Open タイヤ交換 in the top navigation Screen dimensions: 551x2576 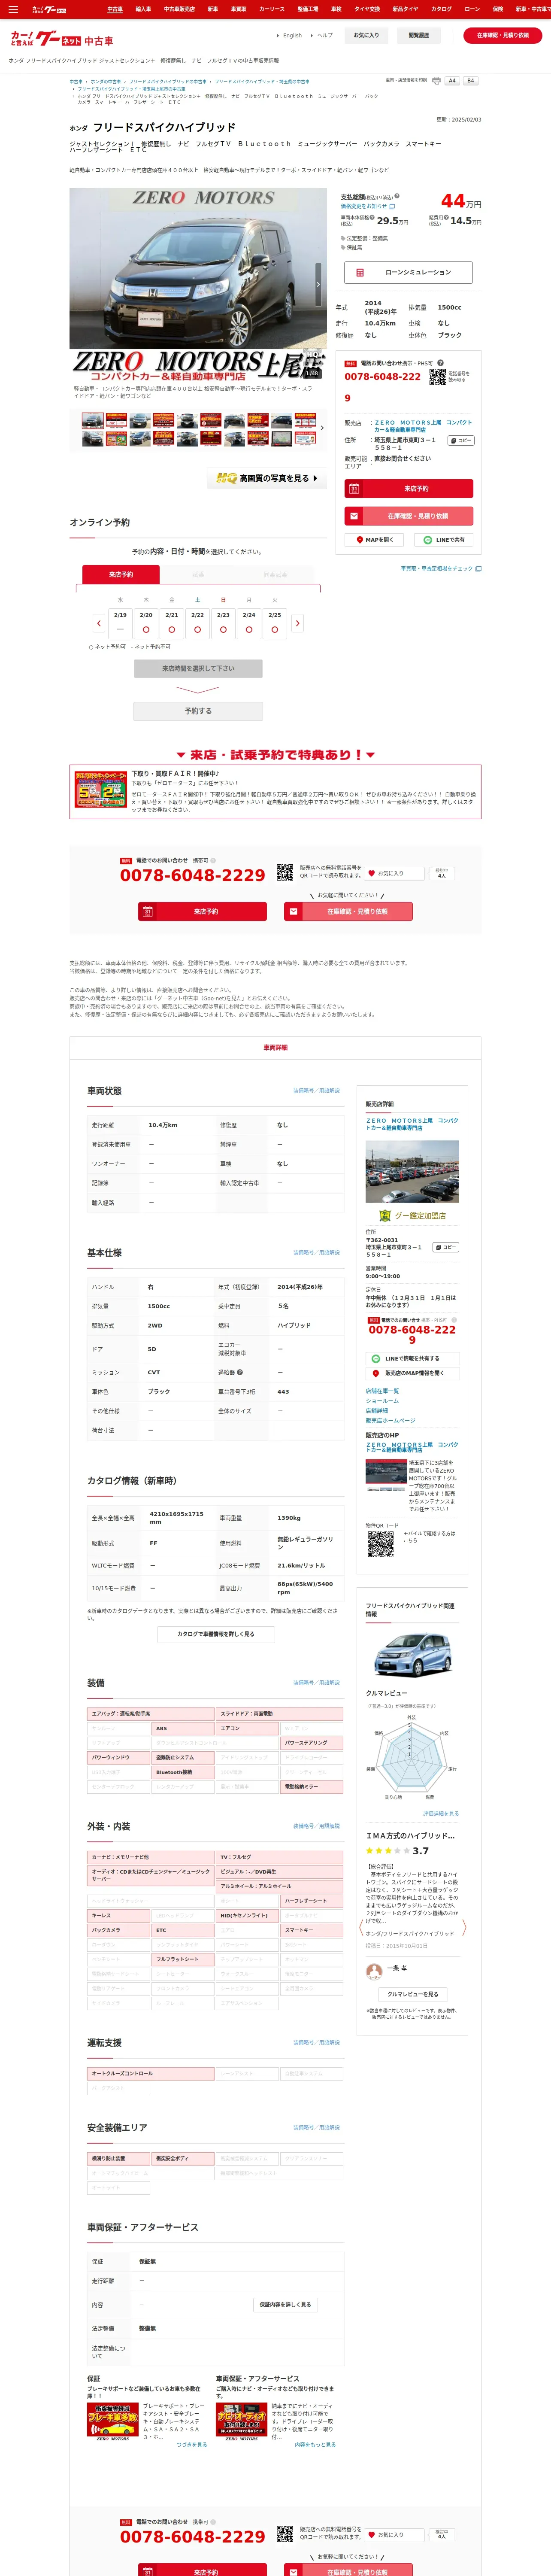click(x=367, y=9)
